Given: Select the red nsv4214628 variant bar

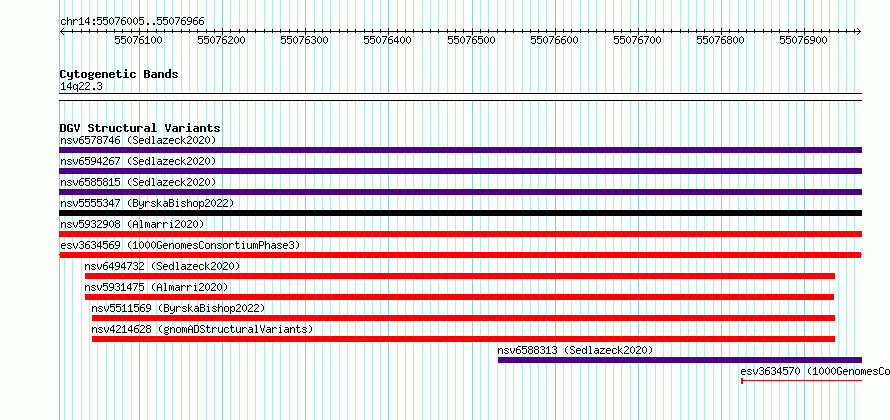Looking at the screenshot, I should pyautogui.click(x=463, y=339).
